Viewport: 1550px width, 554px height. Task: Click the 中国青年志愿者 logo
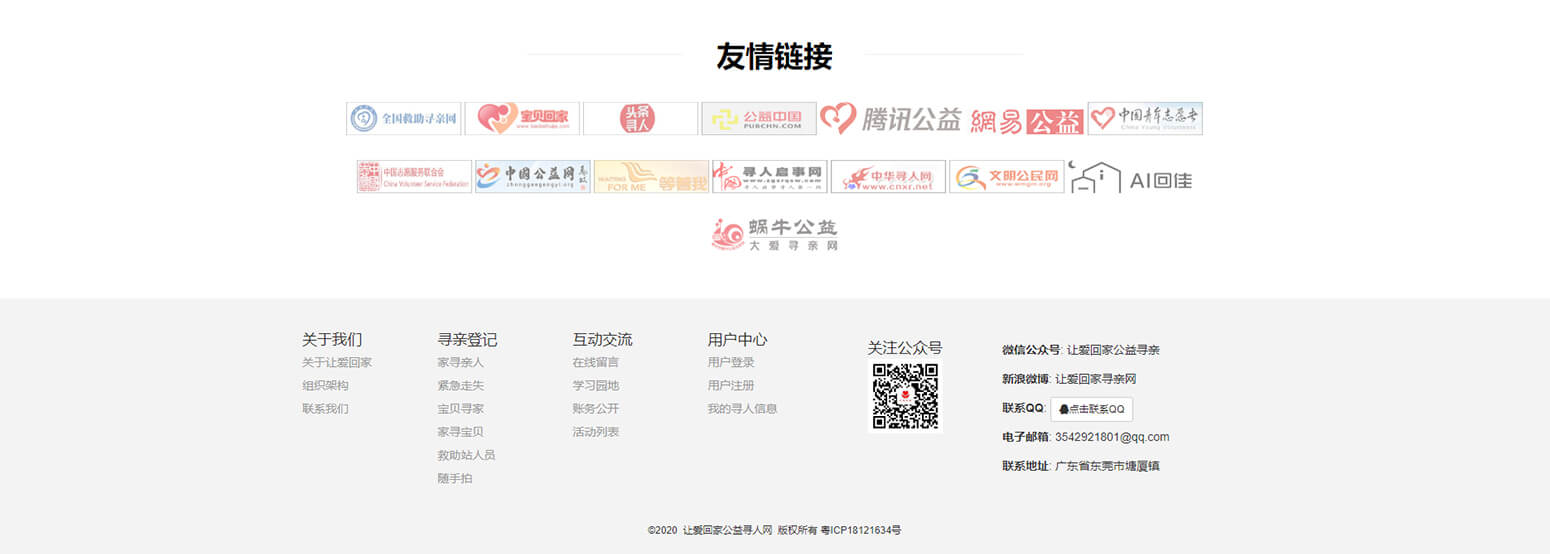pos(1145,119)
